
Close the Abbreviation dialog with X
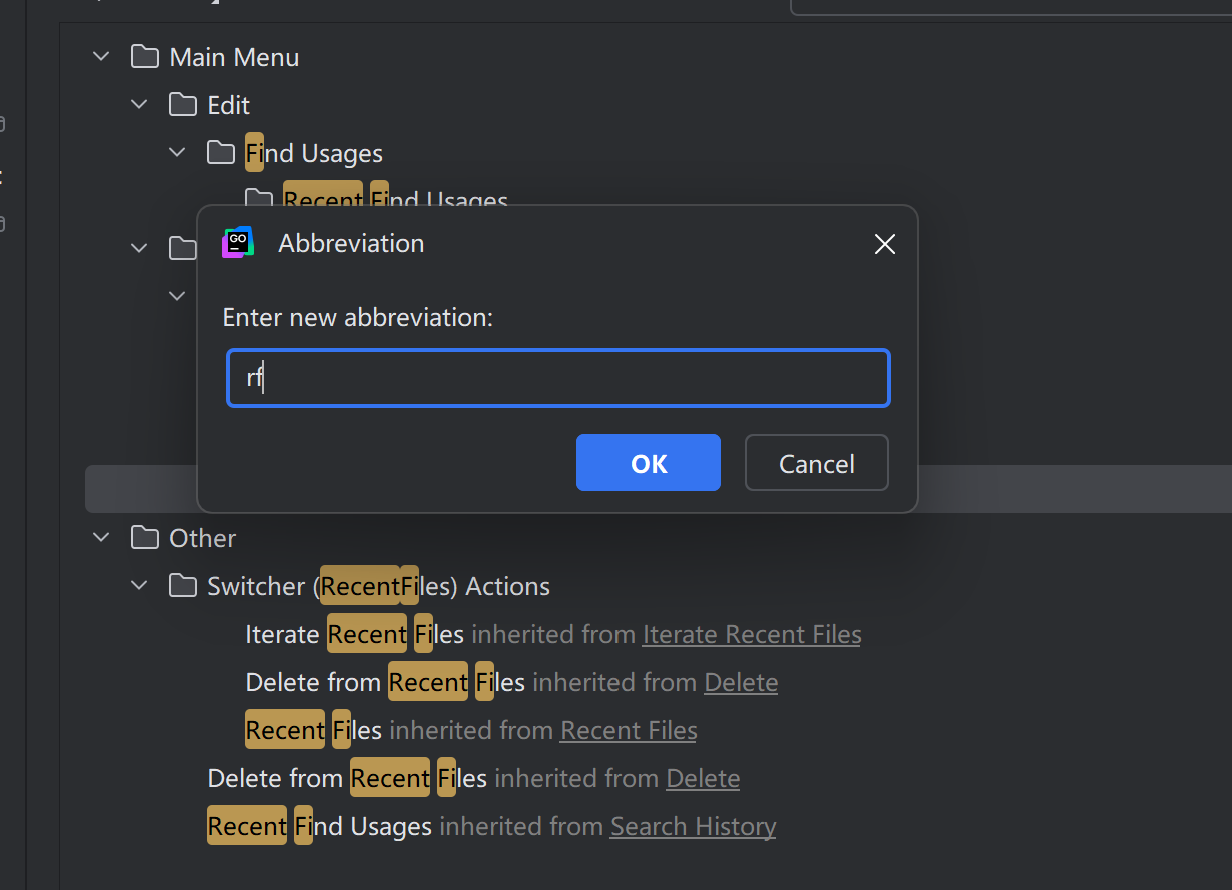884,244
